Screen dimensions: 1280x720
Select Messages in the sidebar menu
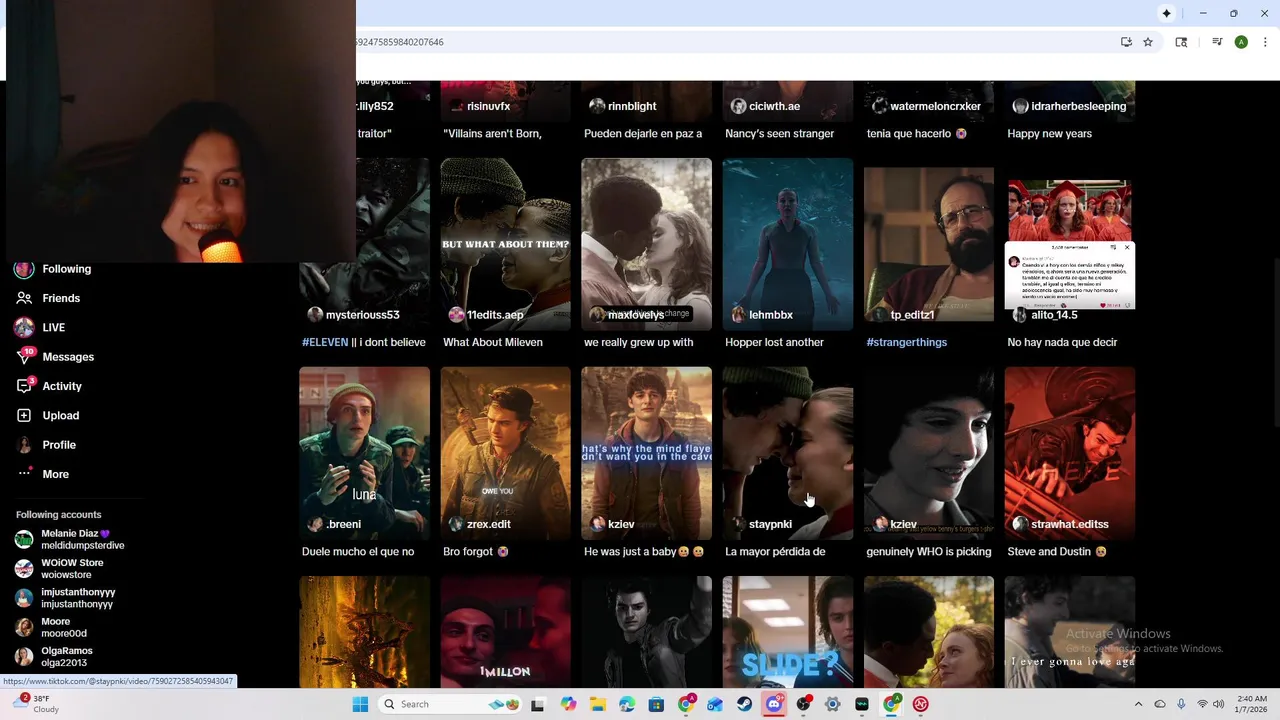point(68,357)
